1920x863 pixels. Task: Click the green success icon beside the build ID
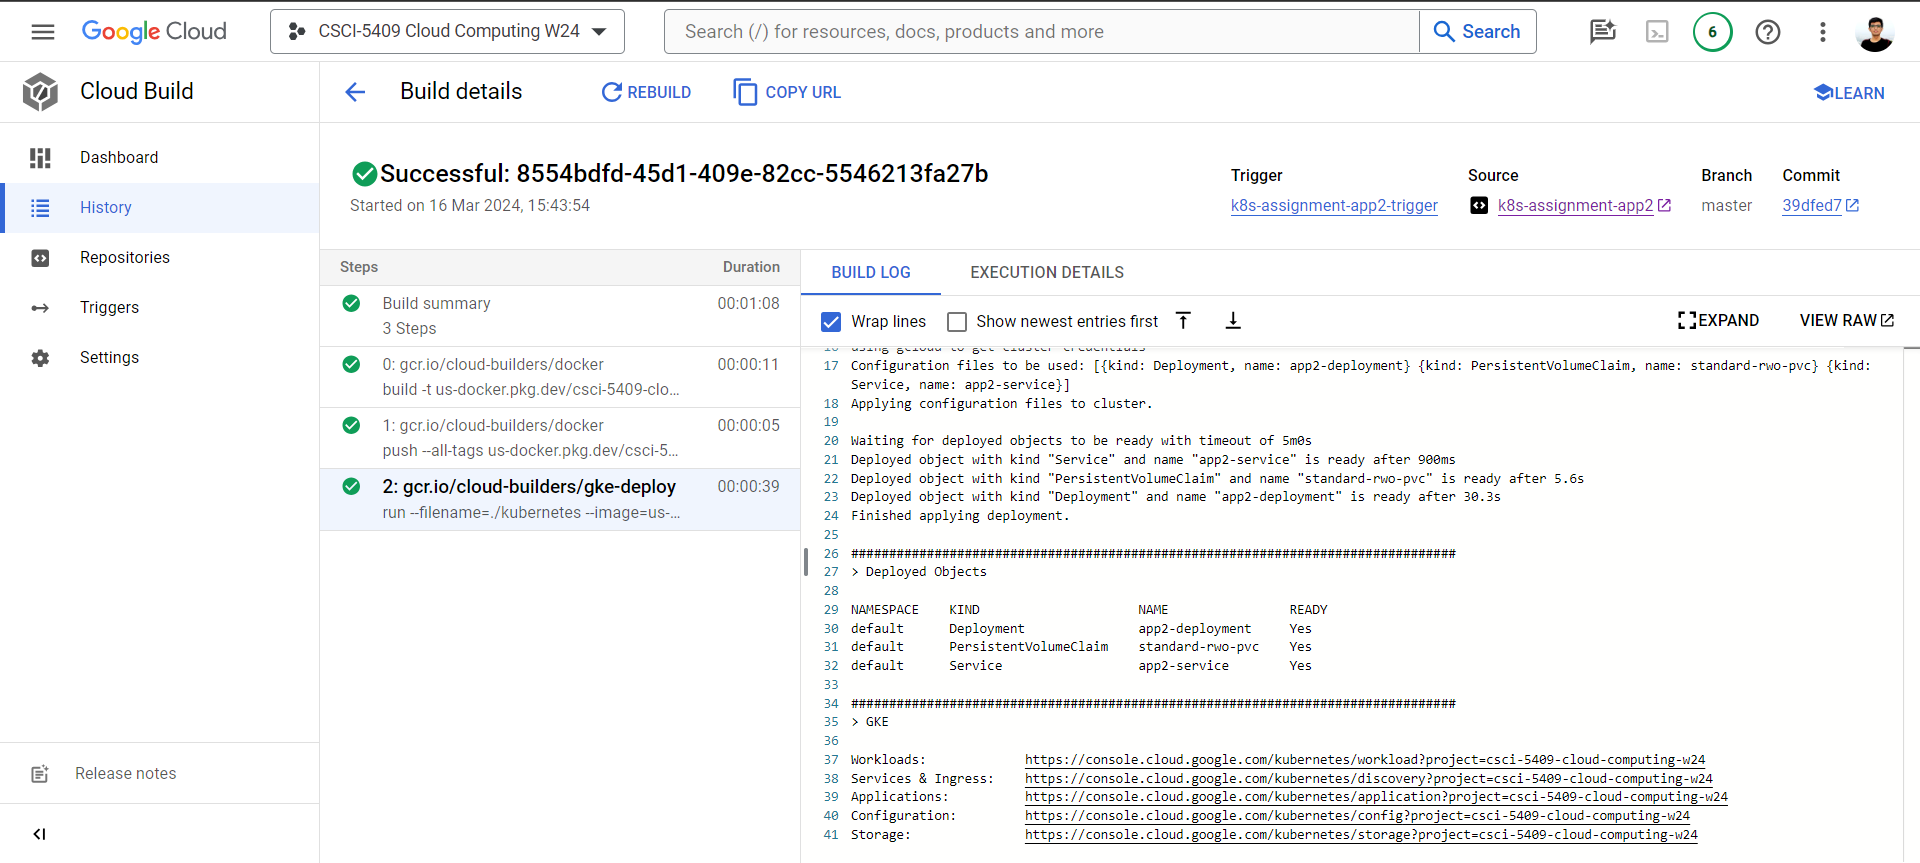click(364, 174)
